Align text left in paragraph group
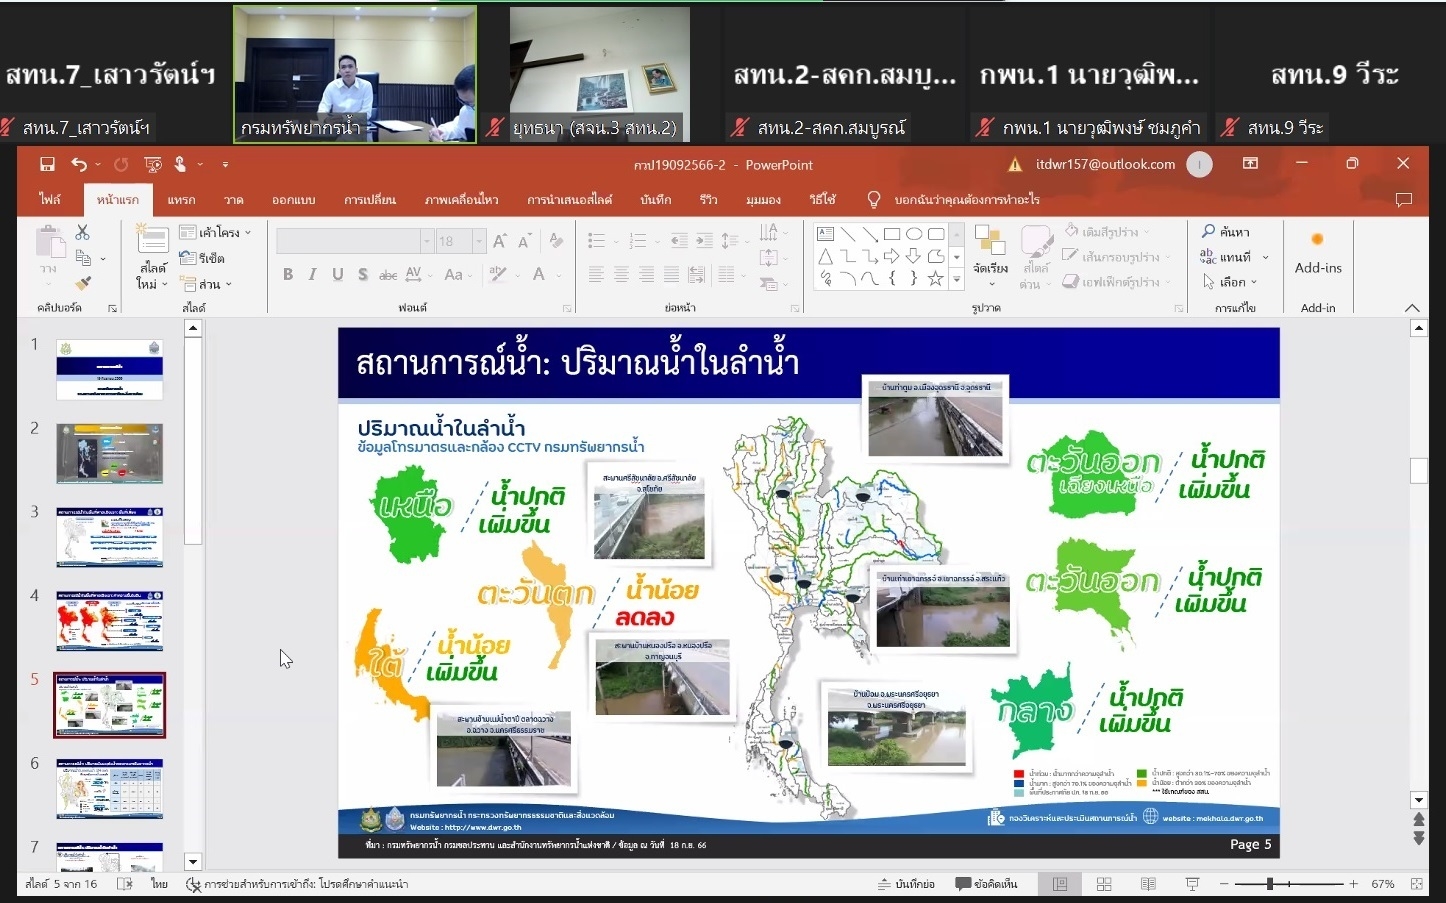This screenshot has width=1446, height=903. click(596, 274)
